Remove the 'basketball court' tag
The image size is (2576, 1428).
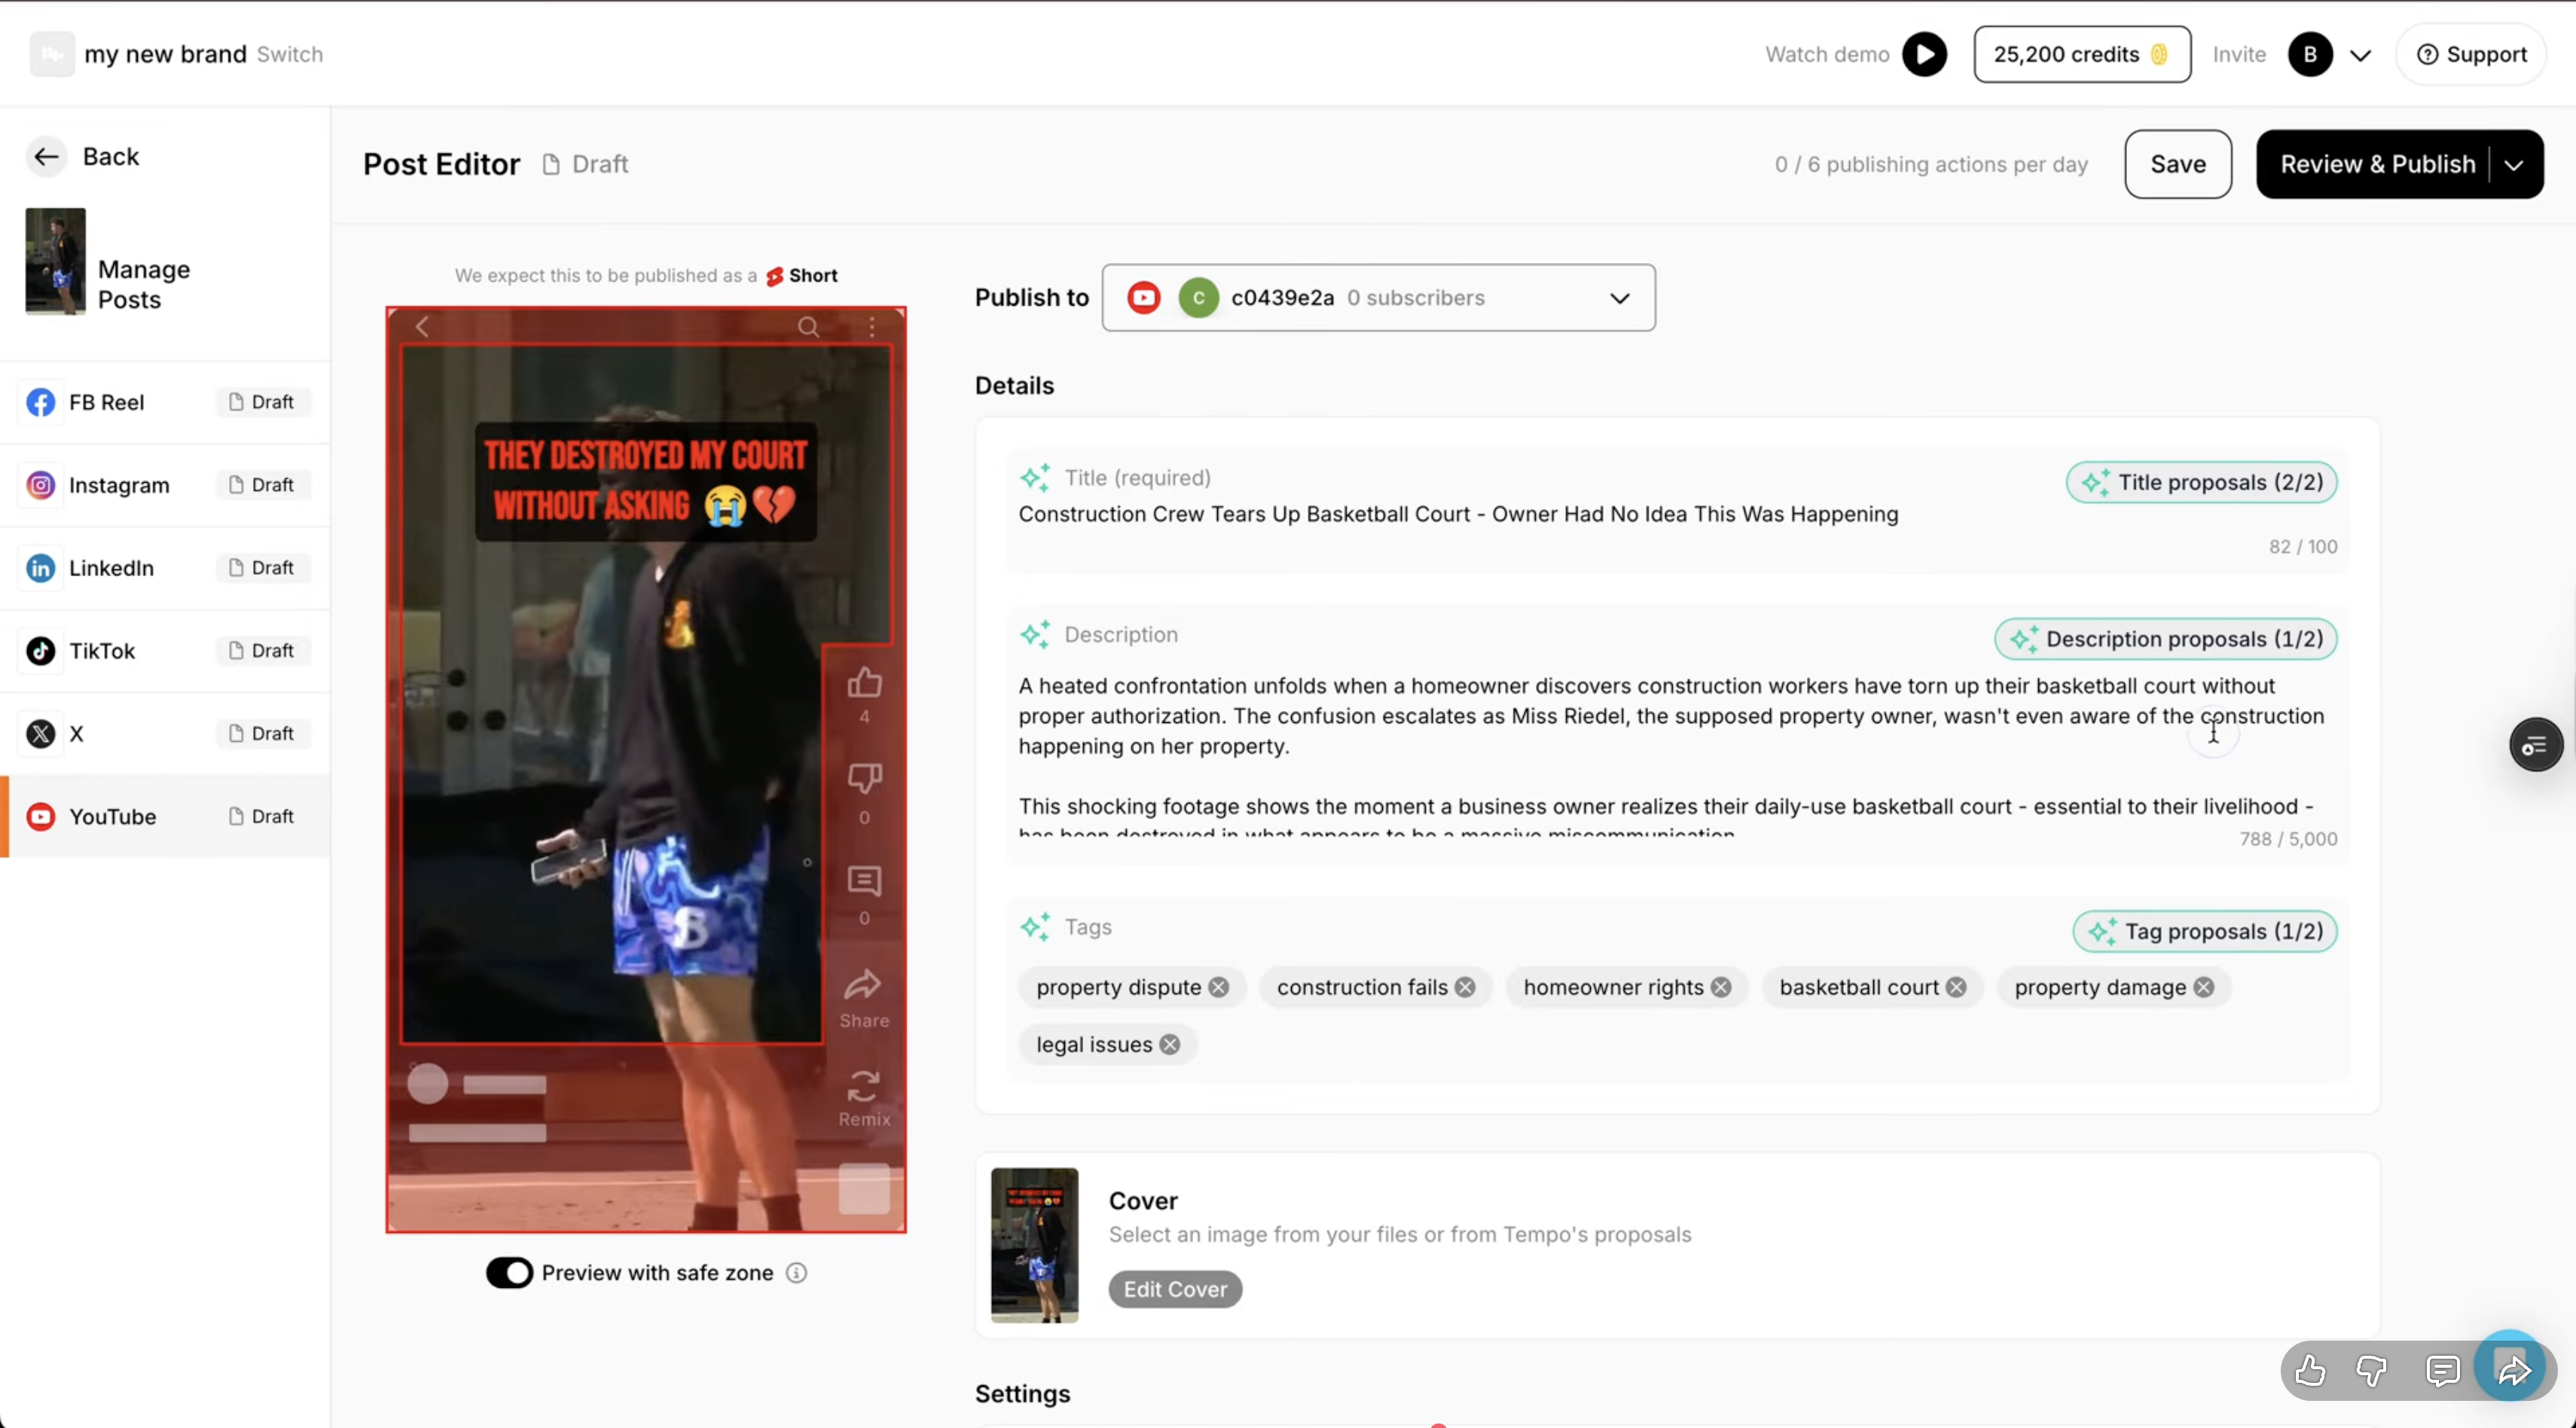click(x=1956, y=987)
